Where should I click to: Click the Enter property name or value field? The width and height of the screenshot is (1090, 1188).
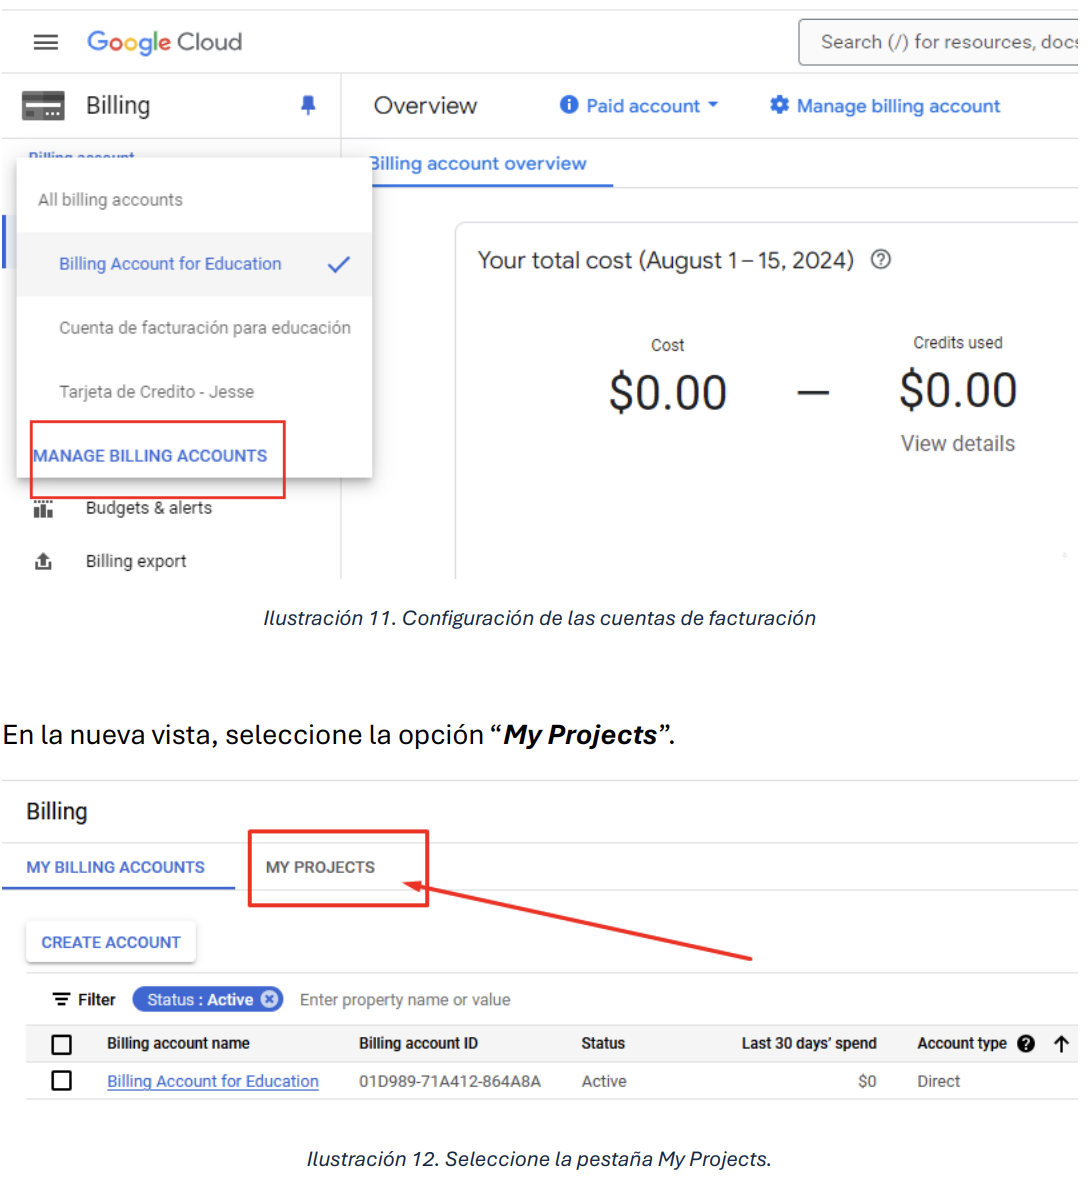(x=405, y=1000)
